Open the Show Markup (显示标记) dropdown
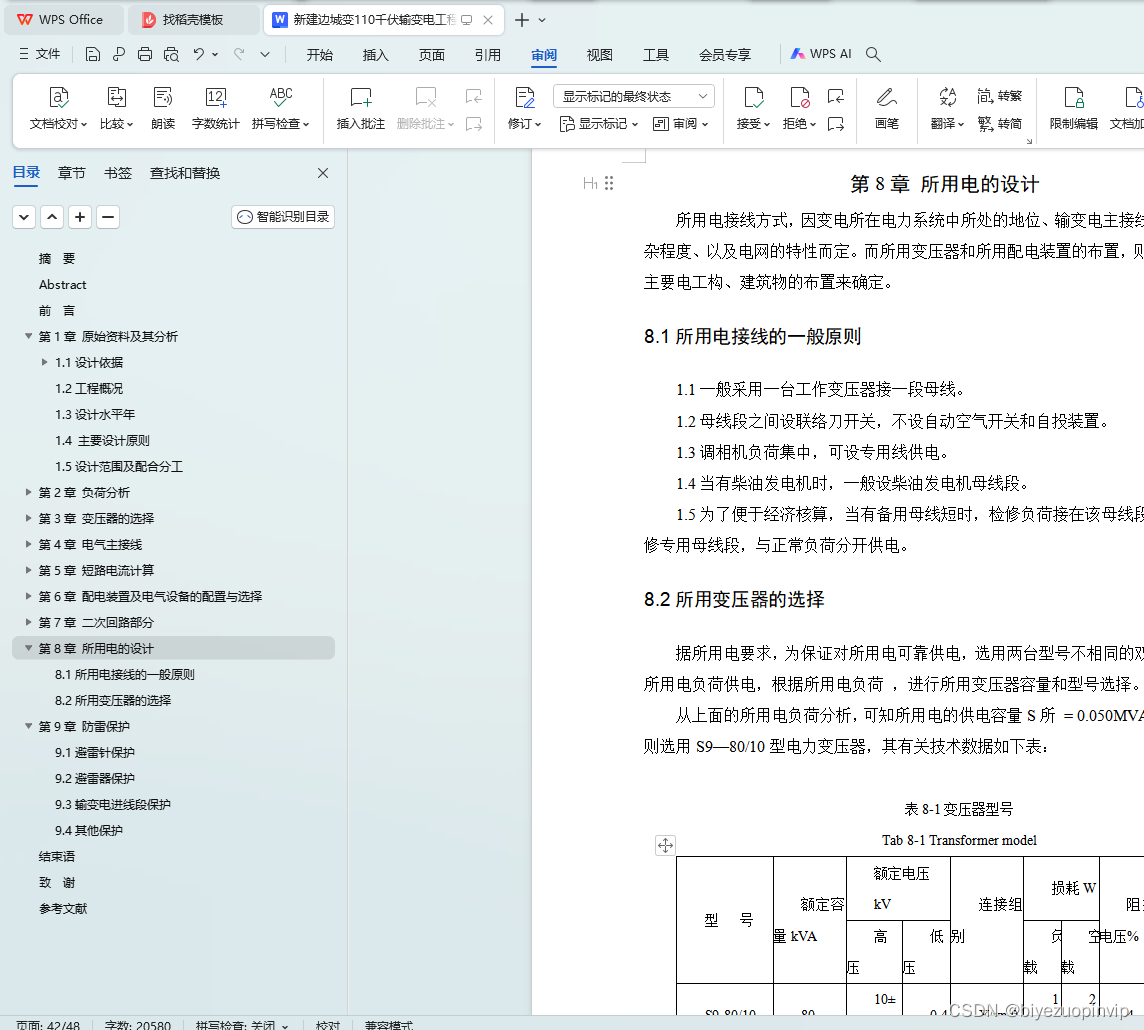This screenshot has width=1144, height=1030. point(599,124)
